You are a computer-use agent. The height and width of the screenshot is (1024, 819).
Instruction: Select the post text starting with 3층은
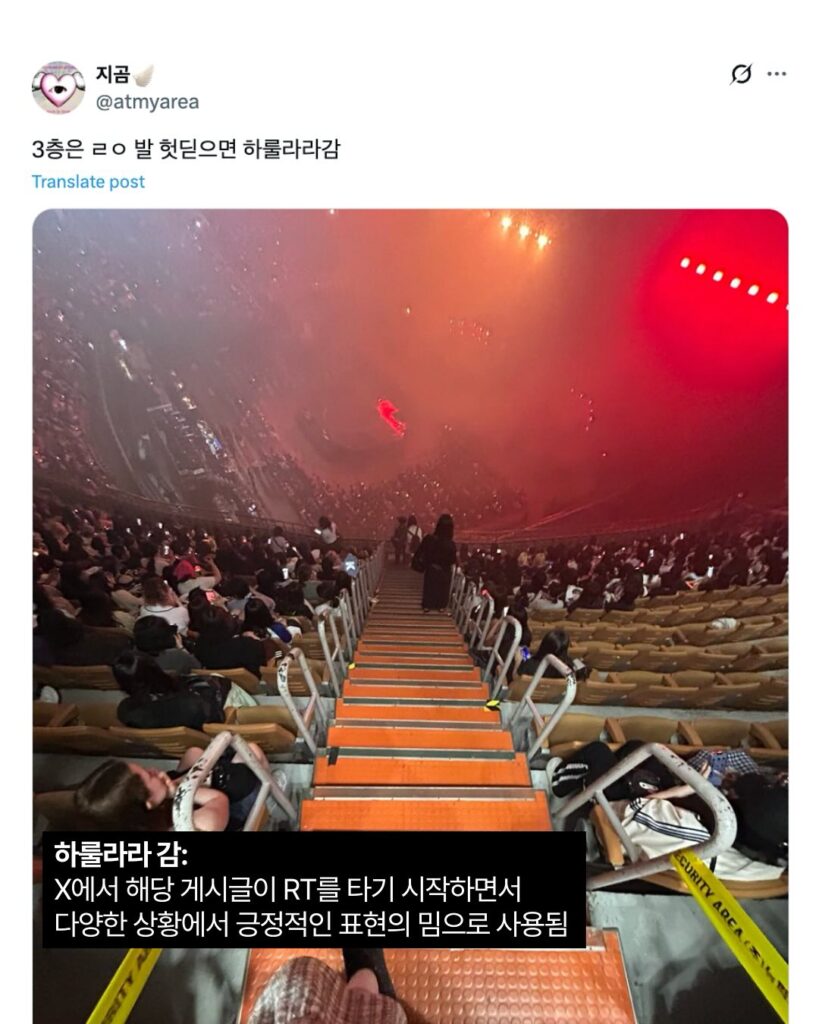tap(186, 149)
